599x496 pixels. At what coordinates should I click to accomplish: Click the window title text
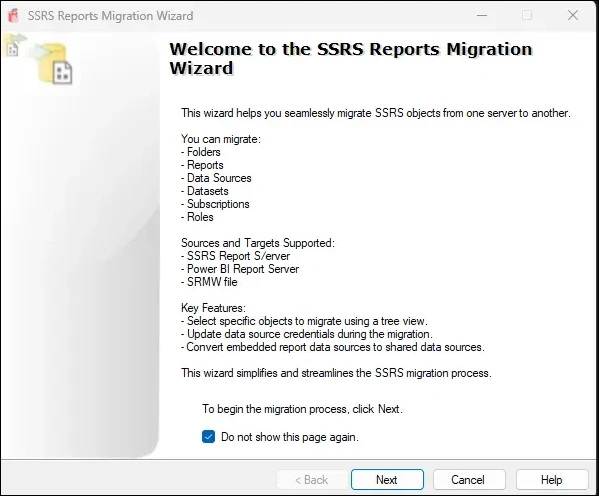[110, 16]
